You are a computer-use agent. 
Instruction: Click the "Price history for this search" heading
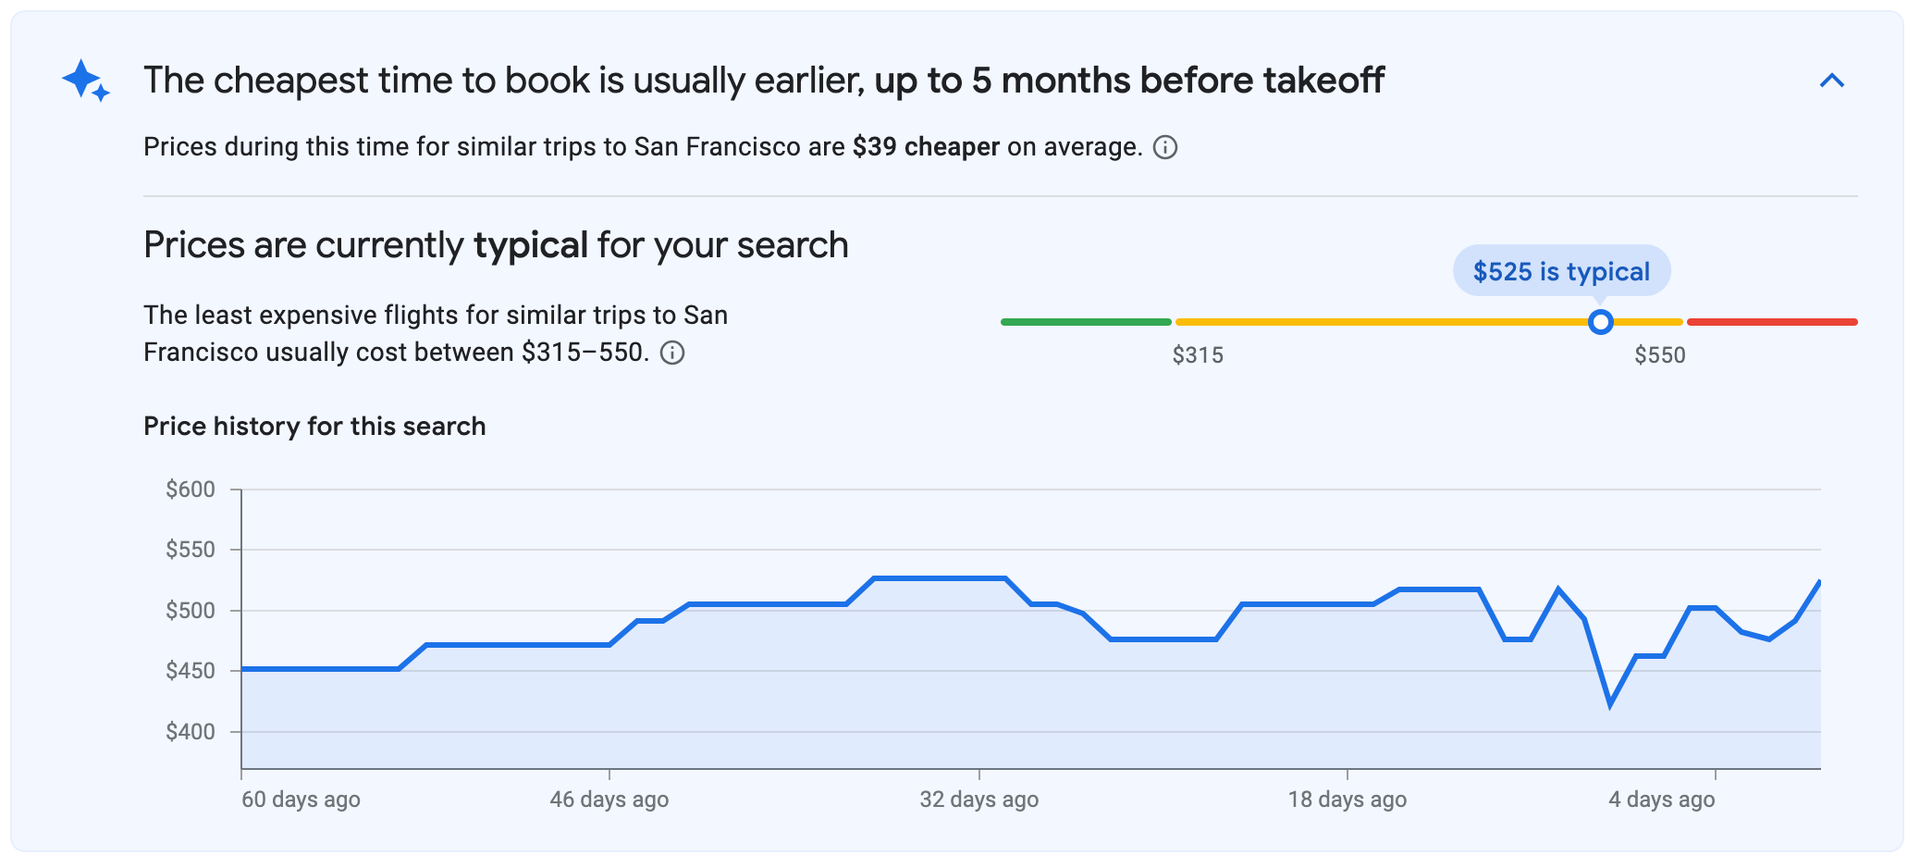pos(315,426)
